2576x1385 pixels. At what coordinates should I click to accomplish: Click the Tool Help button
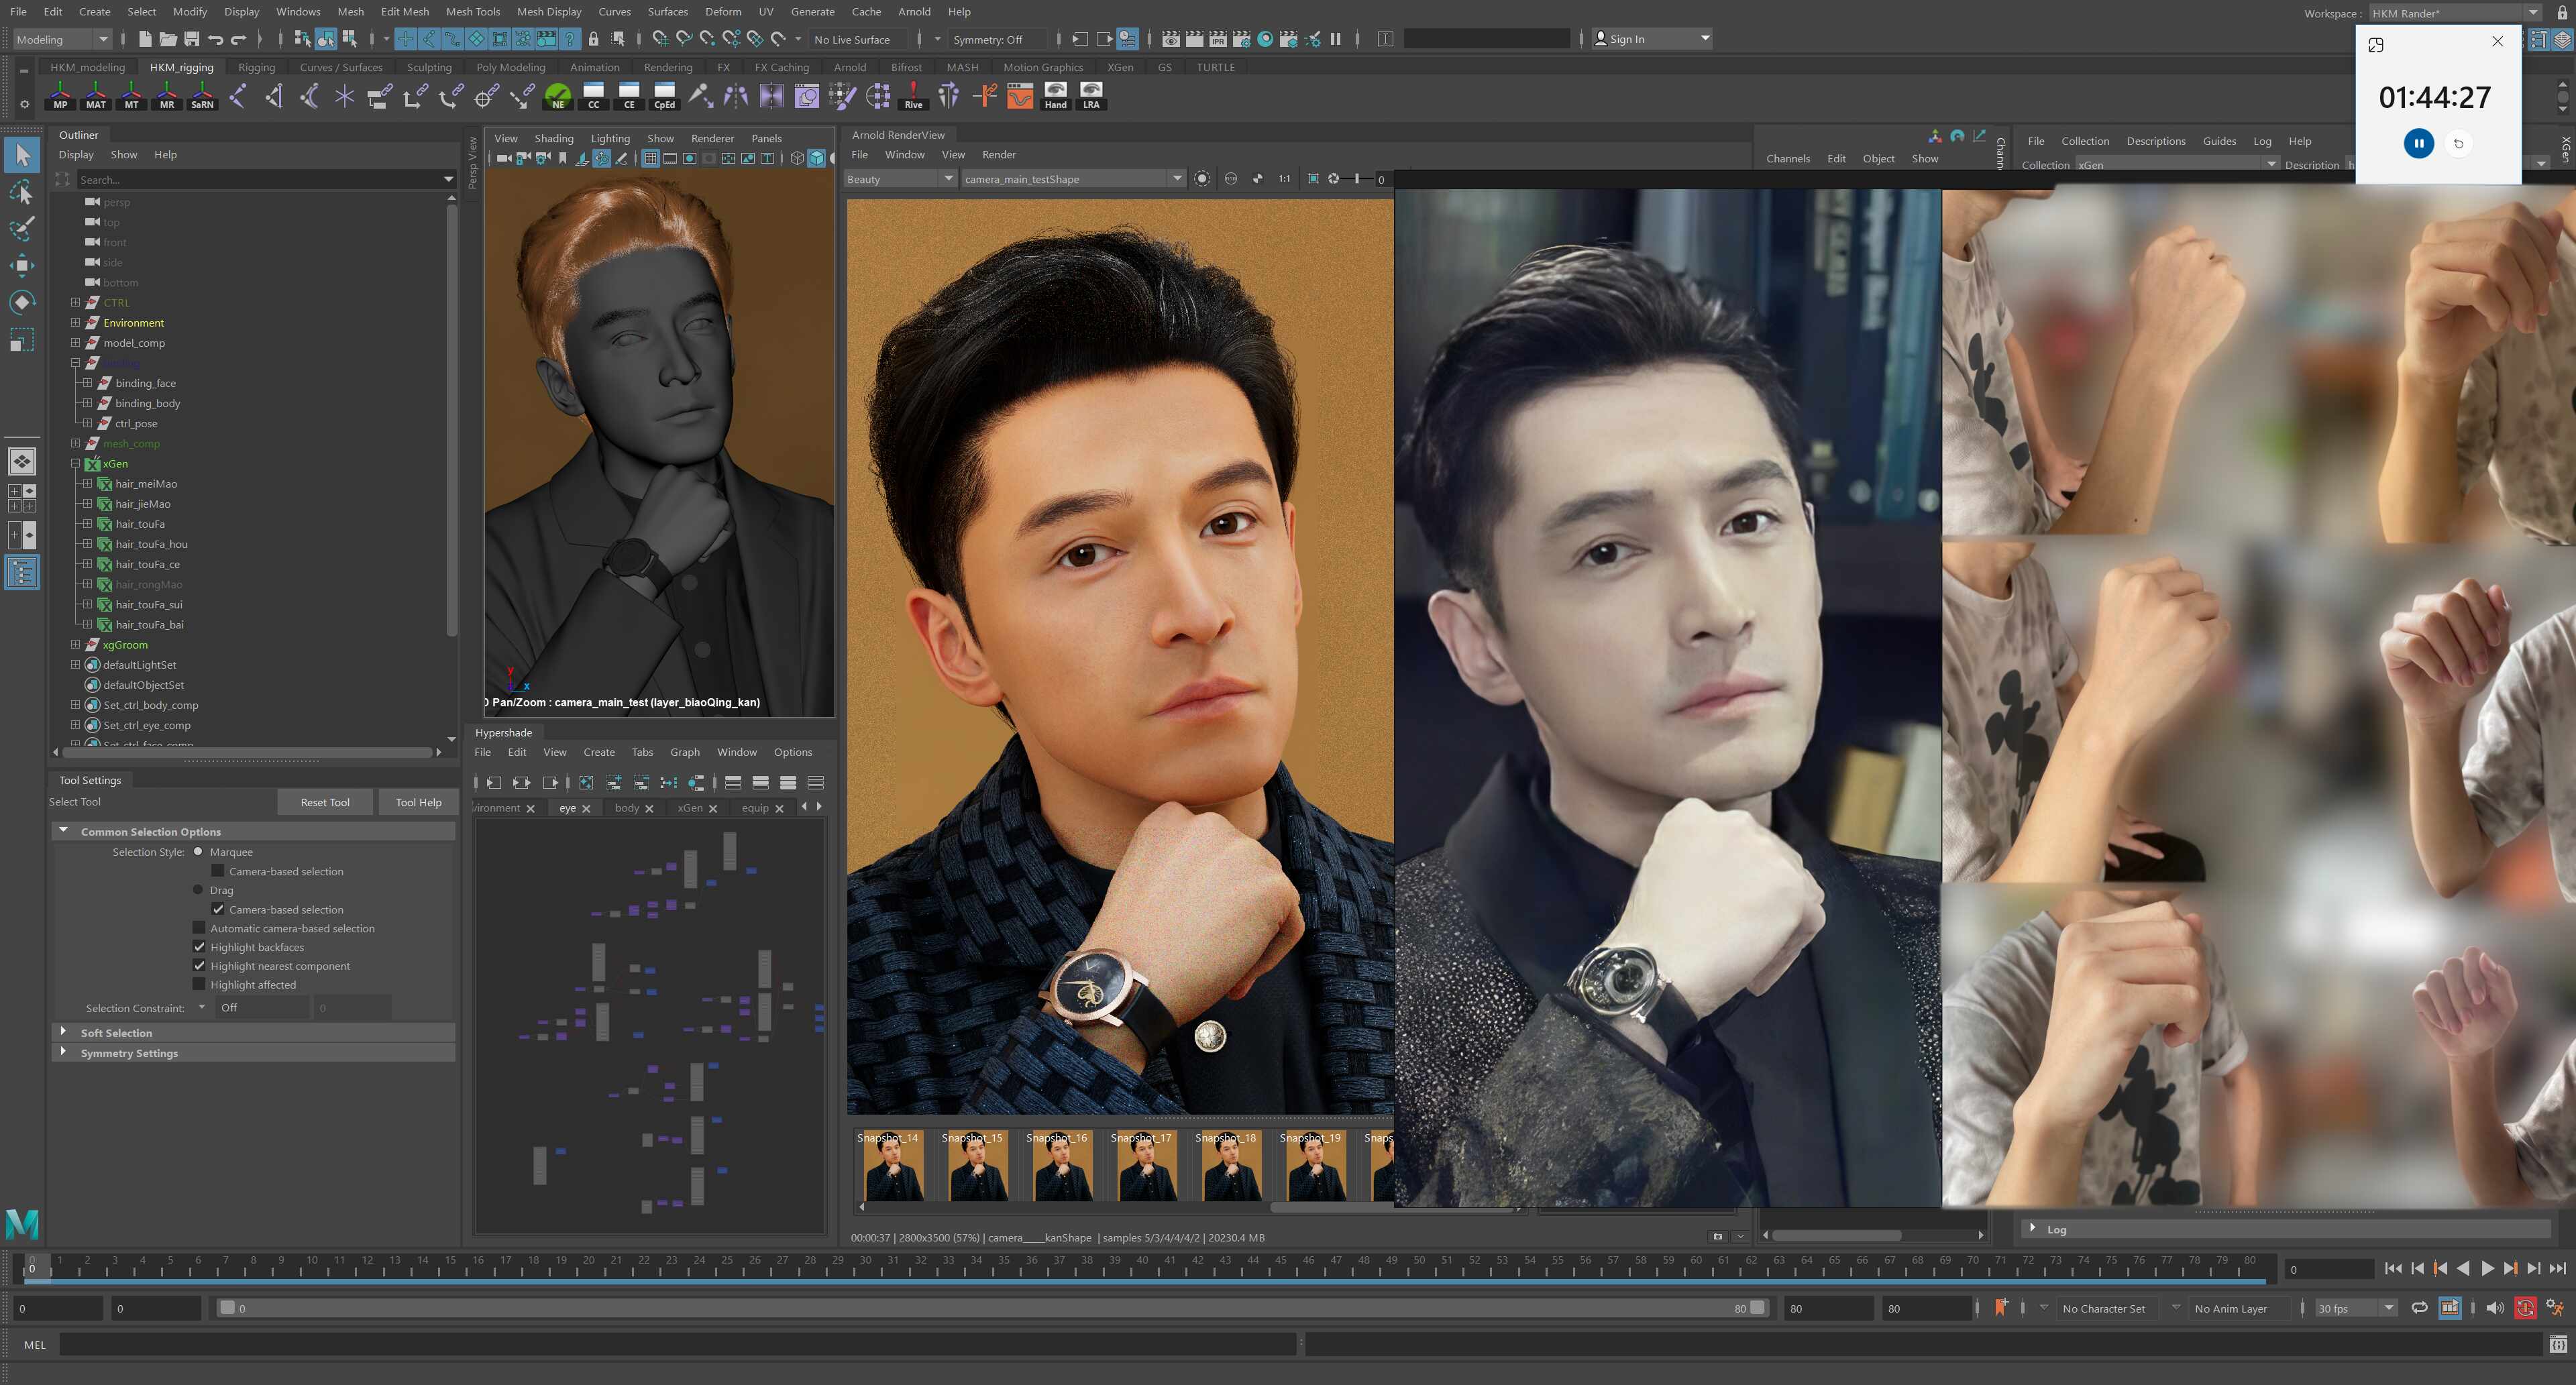pos(418,802)
